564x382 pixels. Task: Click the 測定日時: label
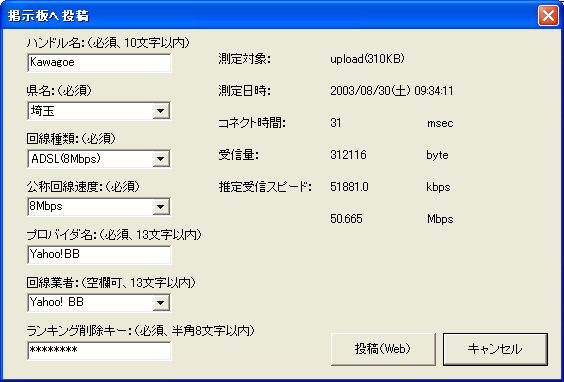tap(245, 91)
